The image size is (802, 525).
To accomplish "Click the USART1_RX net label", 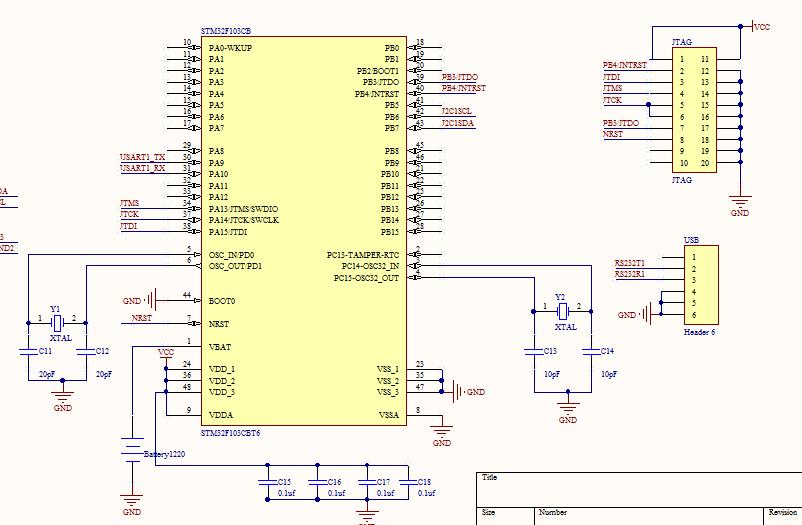I will [x=143, y=168].
